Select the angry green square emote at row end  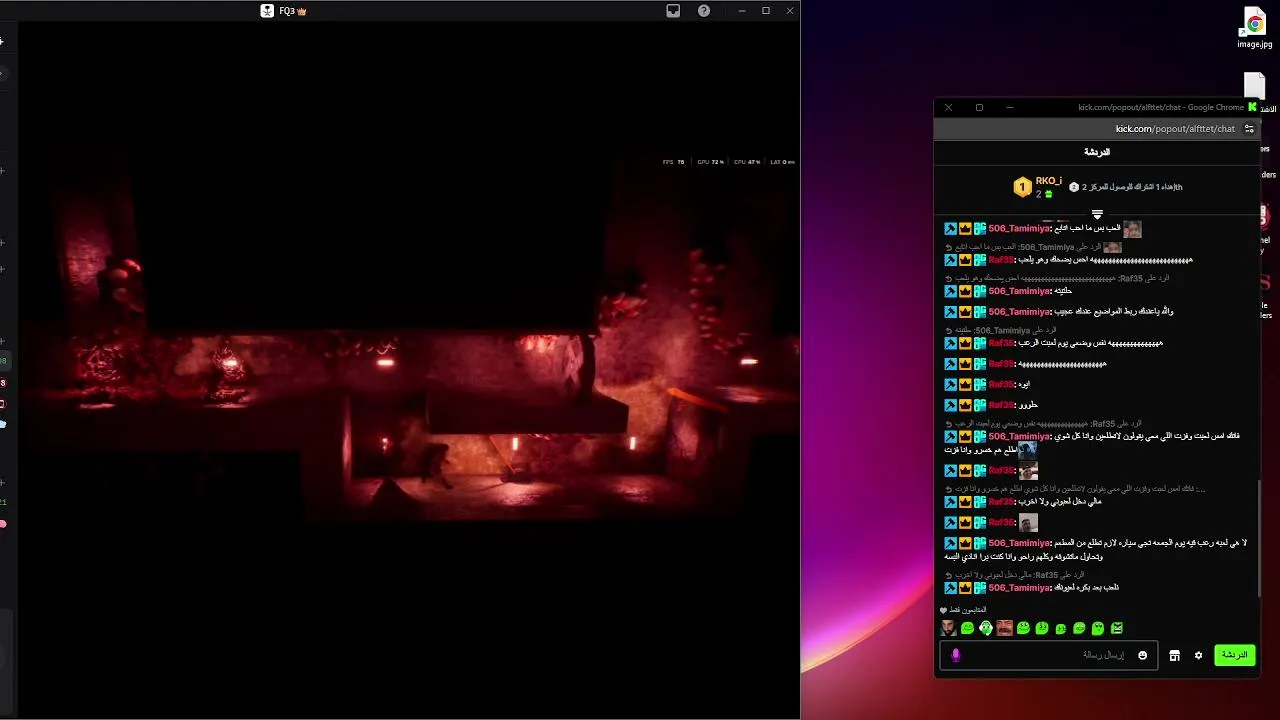(1117, 628)
